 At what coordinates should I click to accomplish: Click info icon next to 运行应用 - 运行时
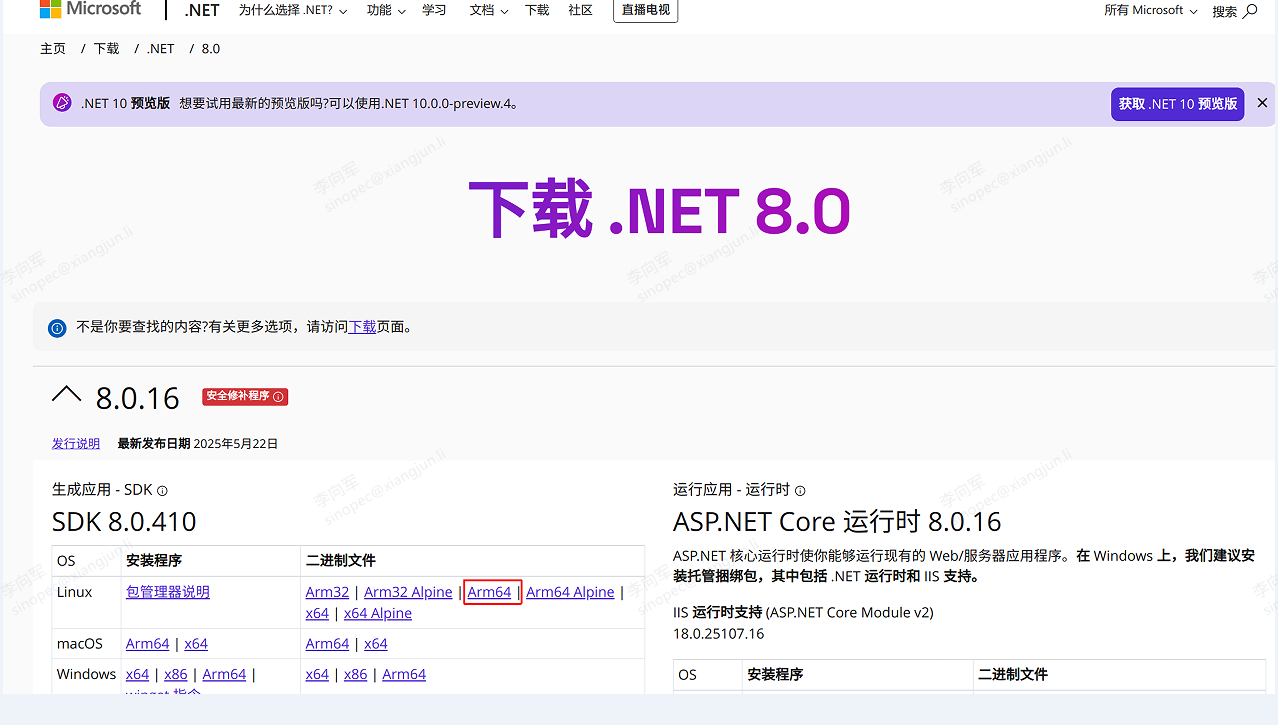click(x=800, y=490)
